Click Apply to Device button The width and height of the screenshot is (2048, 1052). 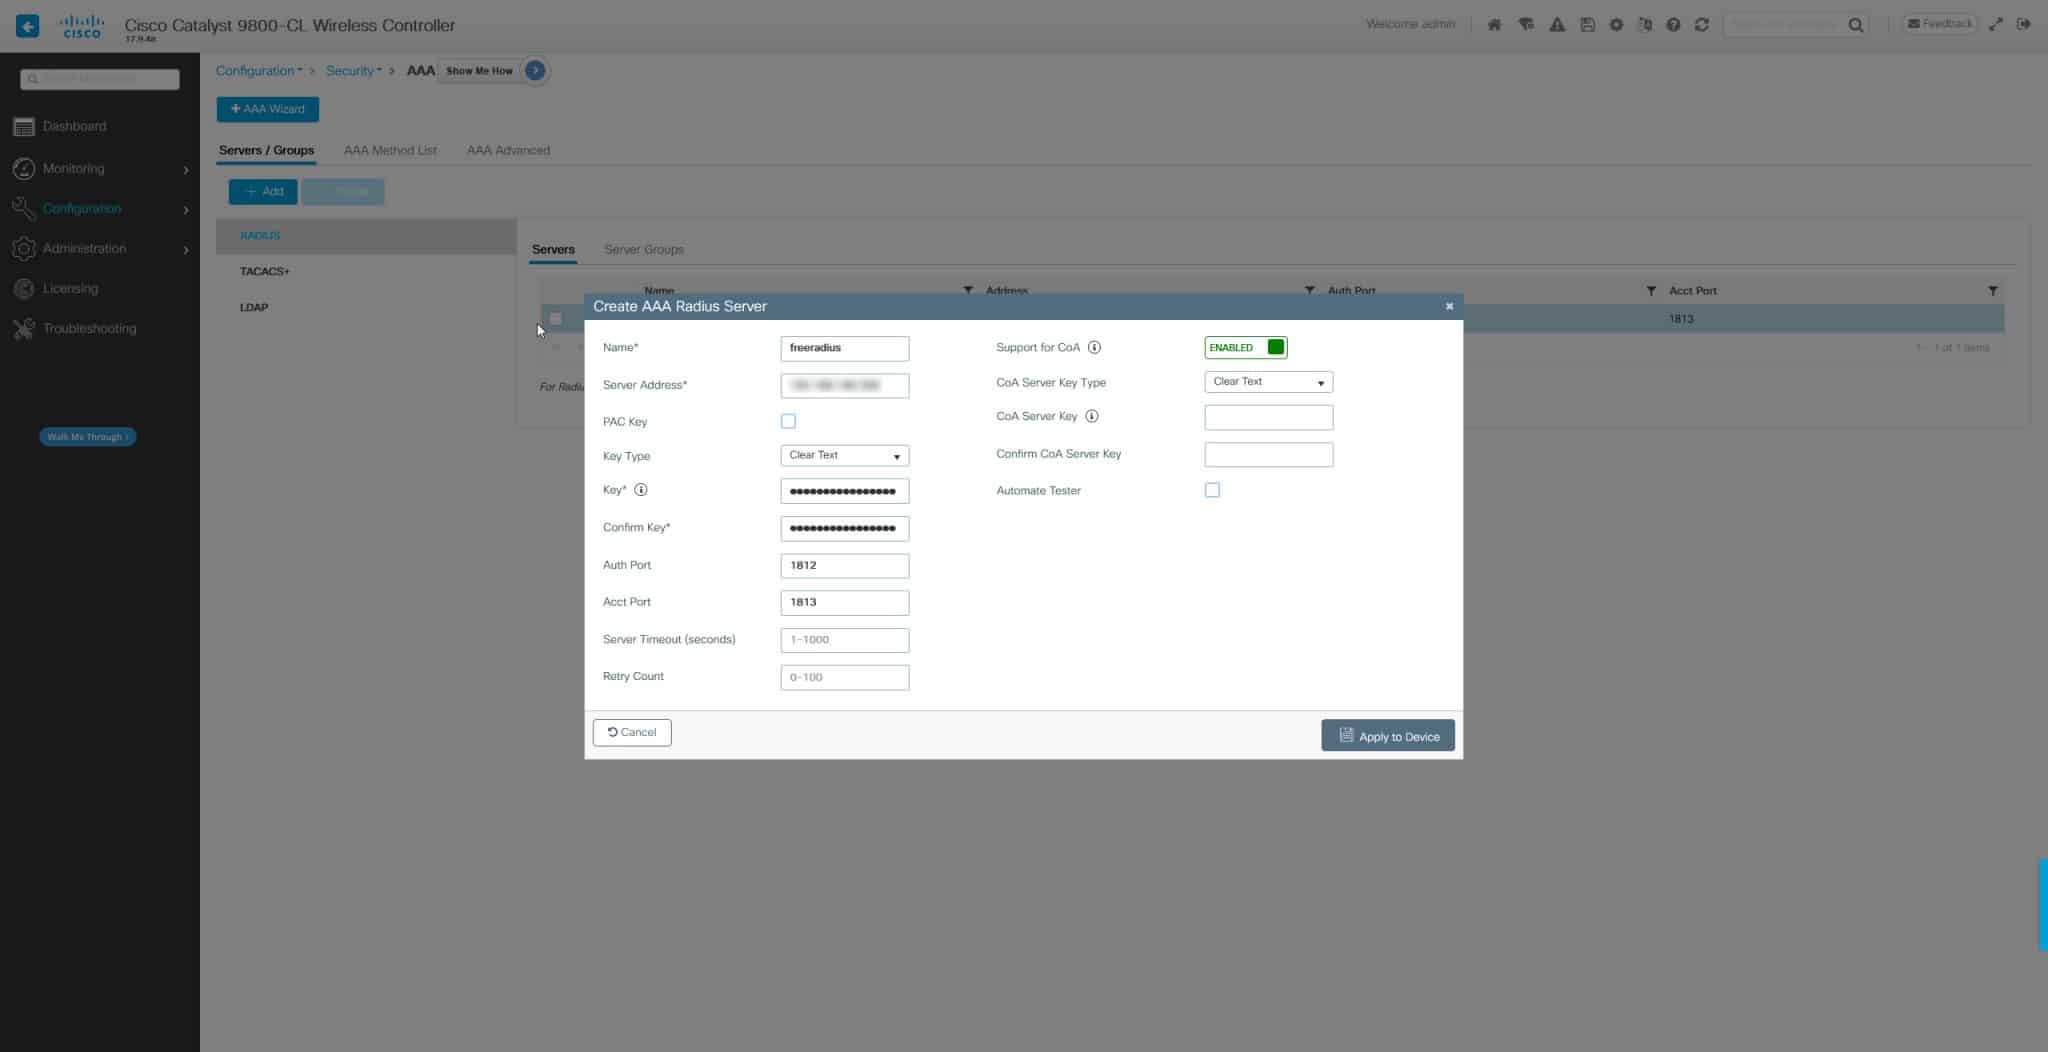coord(1388,736)
